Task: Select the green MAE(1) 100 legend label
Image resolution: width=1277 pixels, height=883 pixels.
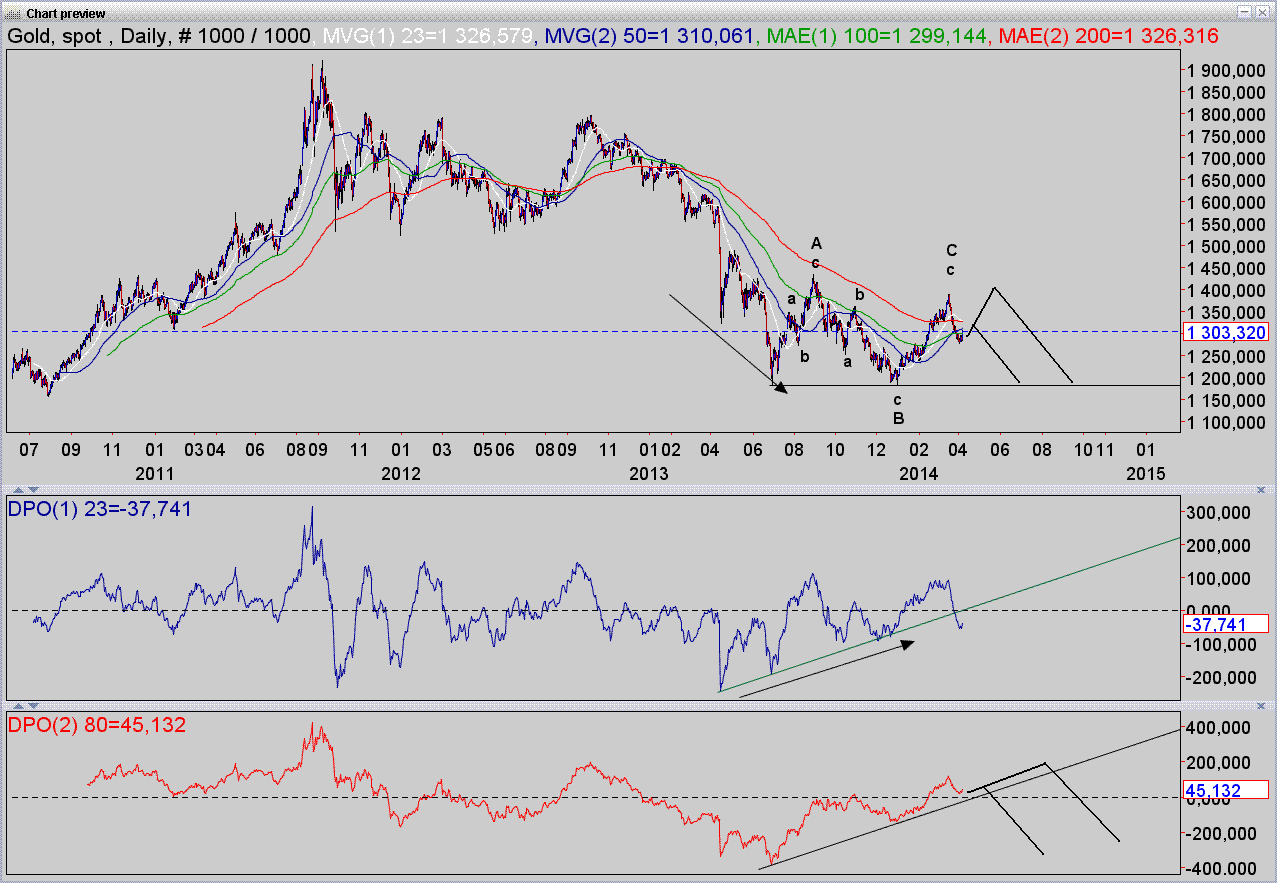Action: pyautogui.click(x=877, y=36)
